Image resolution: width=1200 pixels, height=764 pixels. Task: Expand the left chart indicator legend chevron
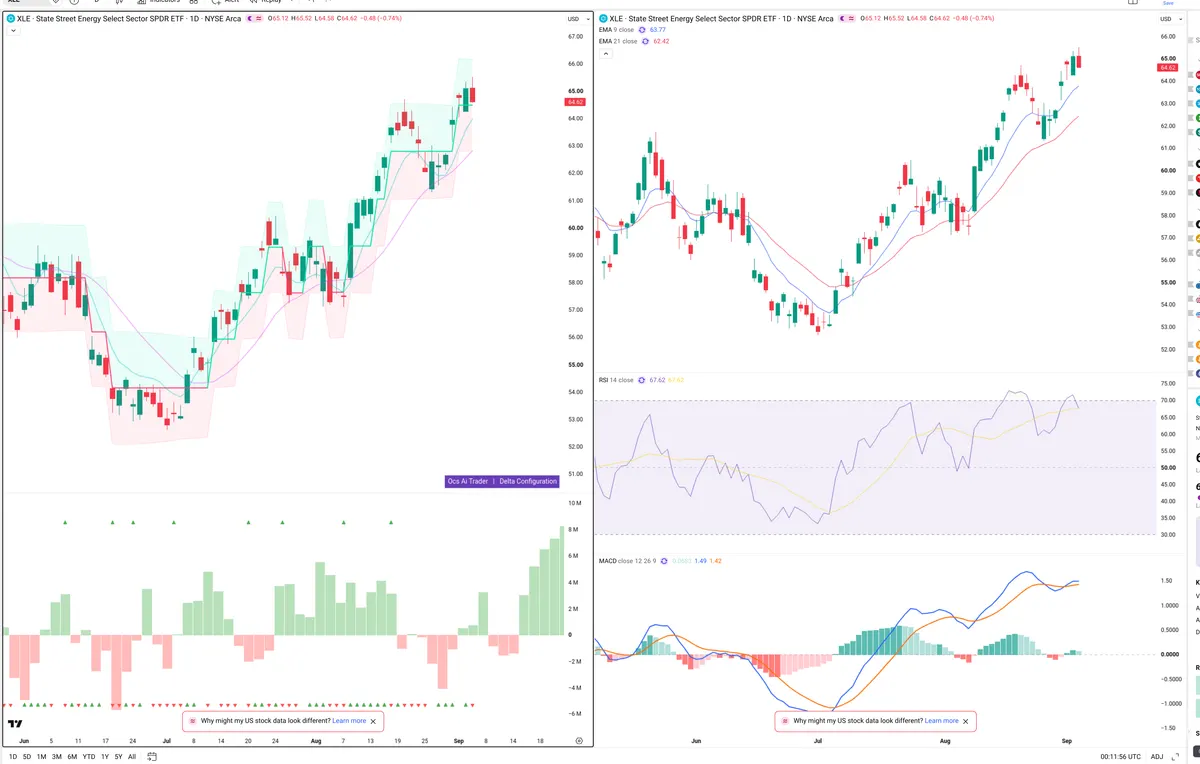(x=11, y=31)
